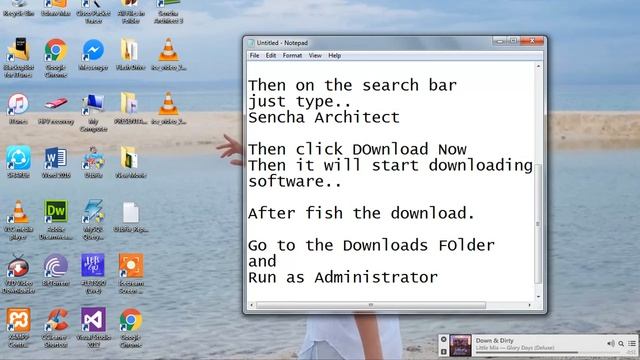Viewport: 640px width, 360px height.
Task: Click the 'After fish the download.' line
Action: 361,213
